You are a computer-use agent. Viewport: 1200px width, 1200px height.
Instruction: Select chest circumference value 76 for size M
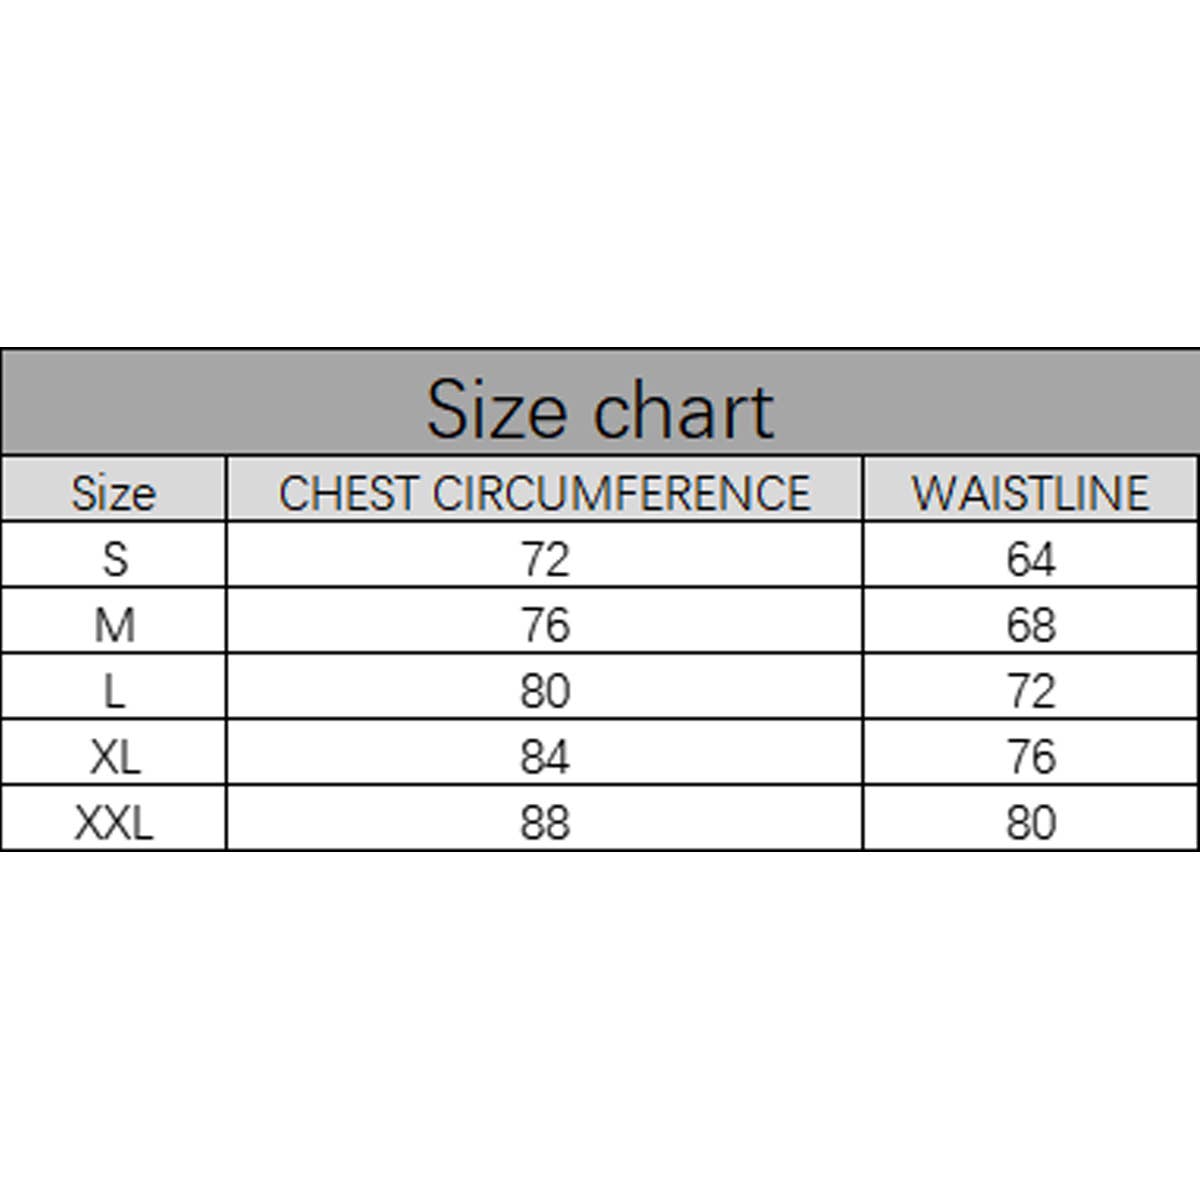pyautogui.click(x=545, y=625)
